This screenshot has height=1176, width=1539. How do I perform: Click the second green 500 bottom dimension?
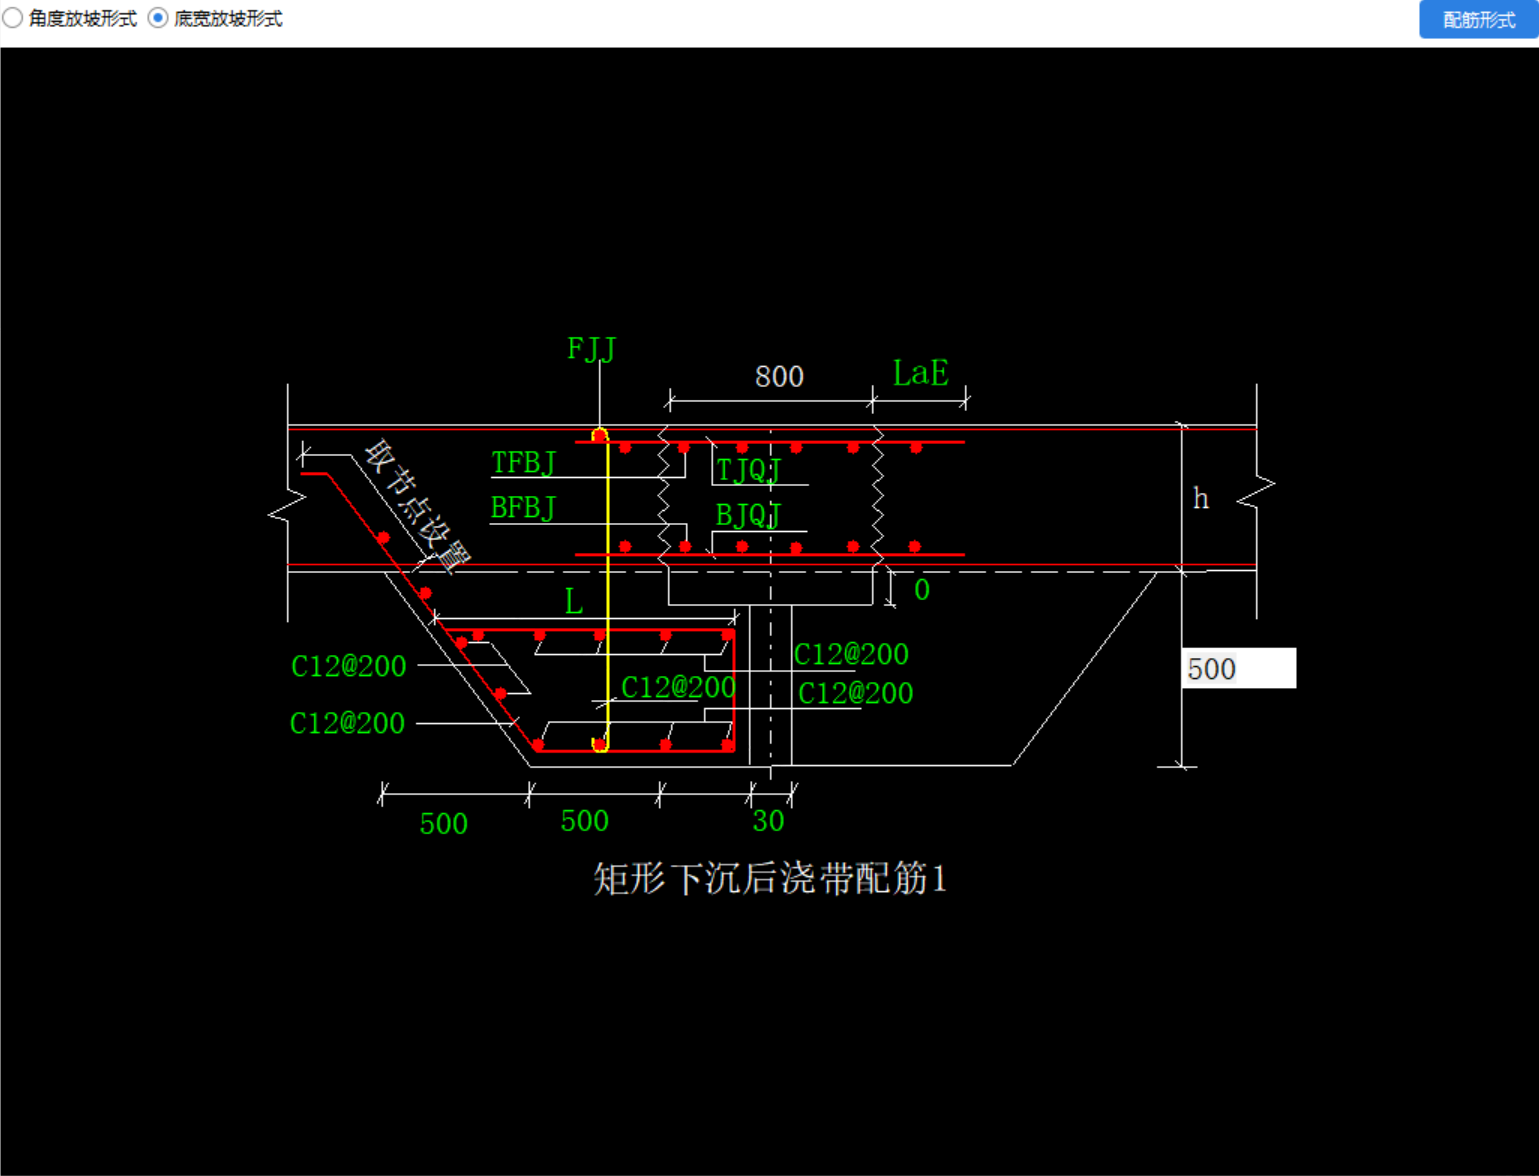coord(584,821)
